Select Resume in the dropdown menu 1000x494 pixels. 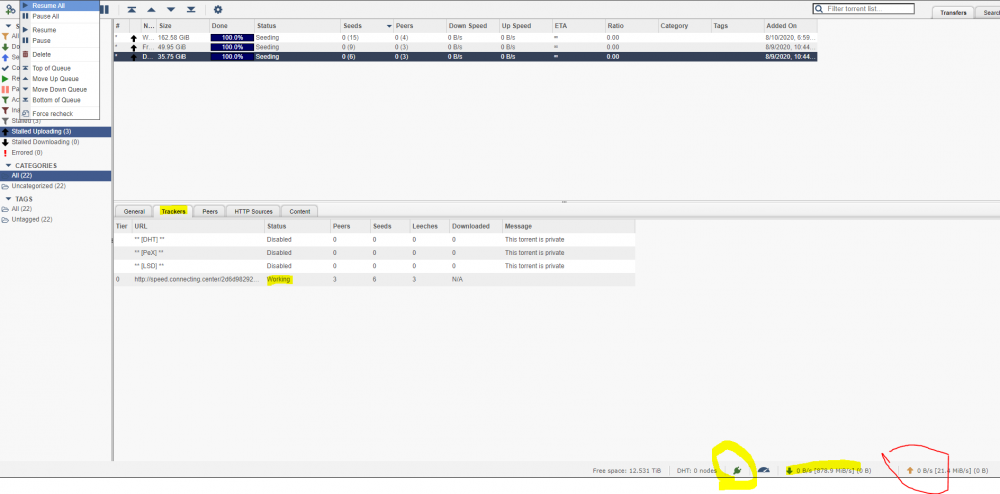tap(59, 30)
